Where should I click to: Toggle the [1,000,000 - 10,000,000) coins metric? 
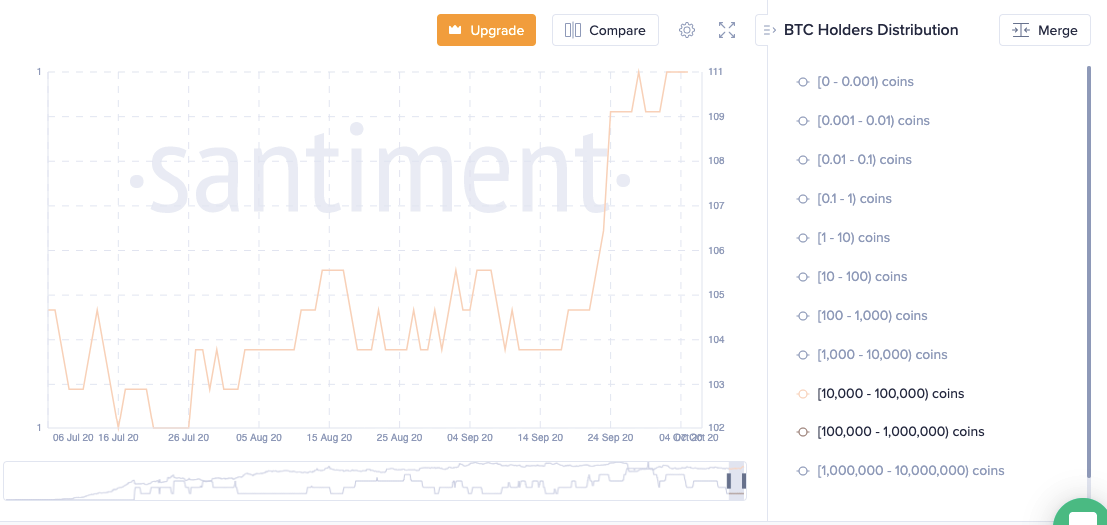[x=899, y=471]
